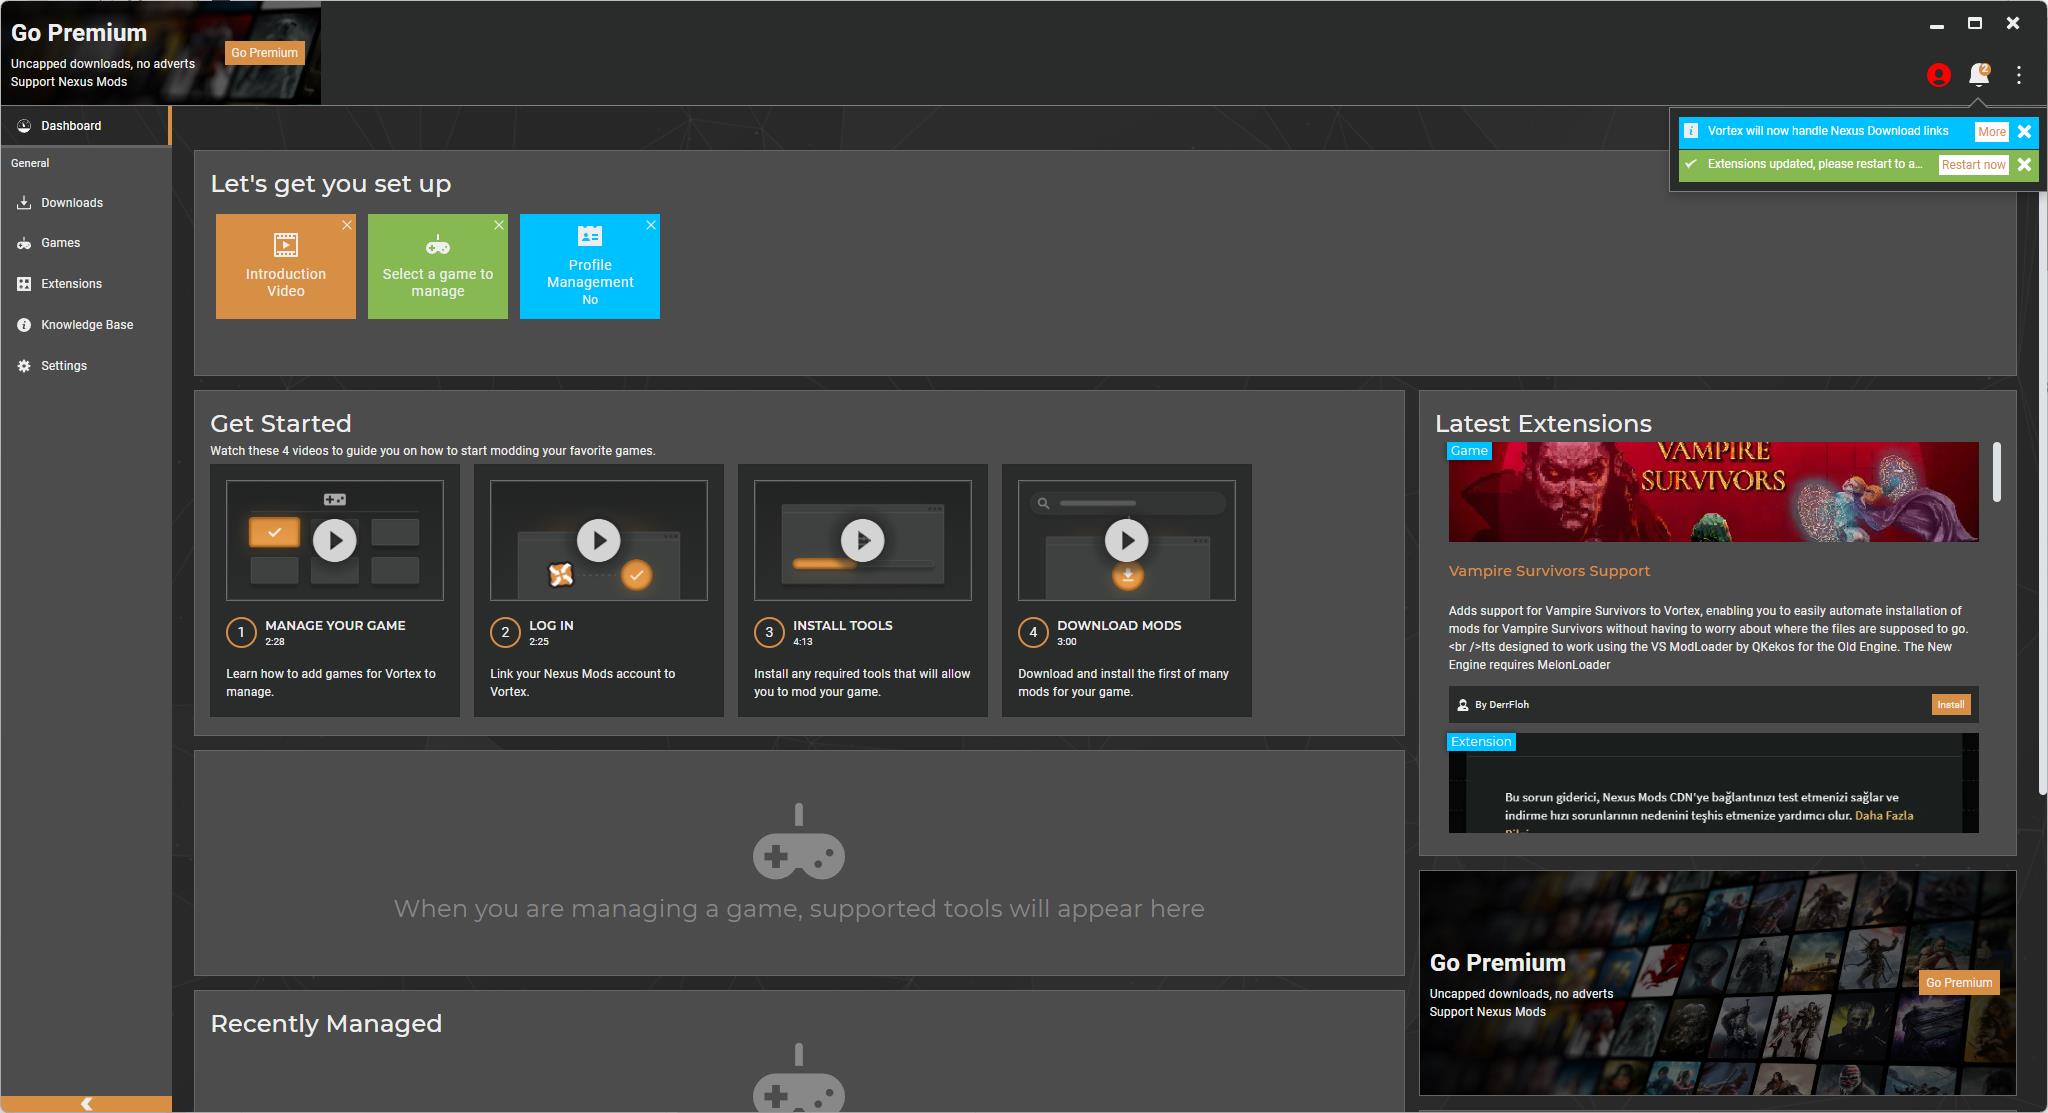Click the red user profile icon
This screenshot has height=1113, width=2048.
coord(1938,75)
